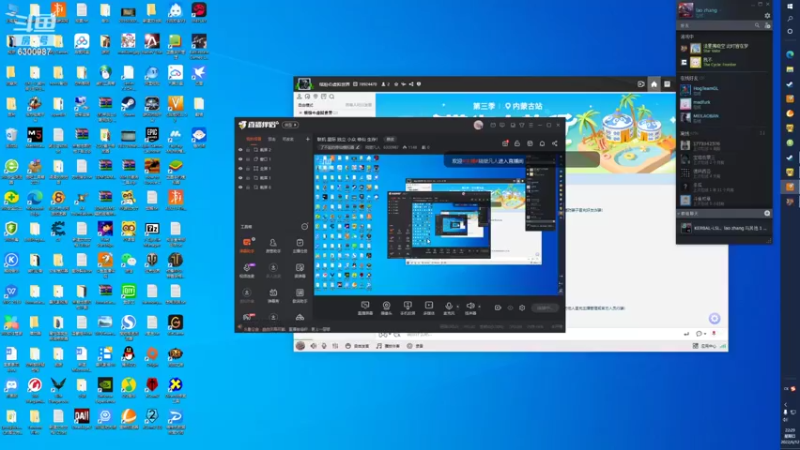
Task: Click the plus icon on Steam group chats bar
Action: [x=767, y=213]
